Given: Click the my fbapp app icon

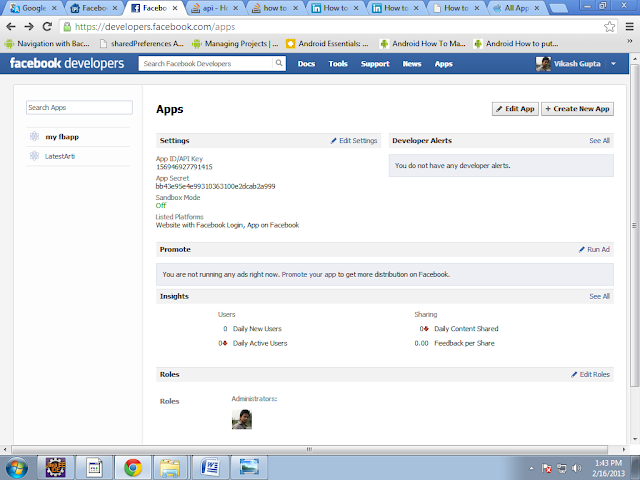Looking at the screenshot, I should click(34, 137).
